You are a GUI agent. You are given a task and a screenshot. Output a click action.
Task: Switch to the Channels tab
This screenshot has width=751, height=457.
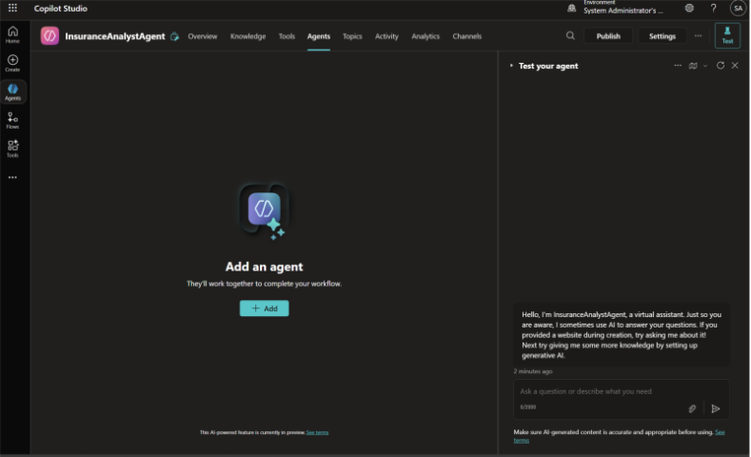pos(467,36)
